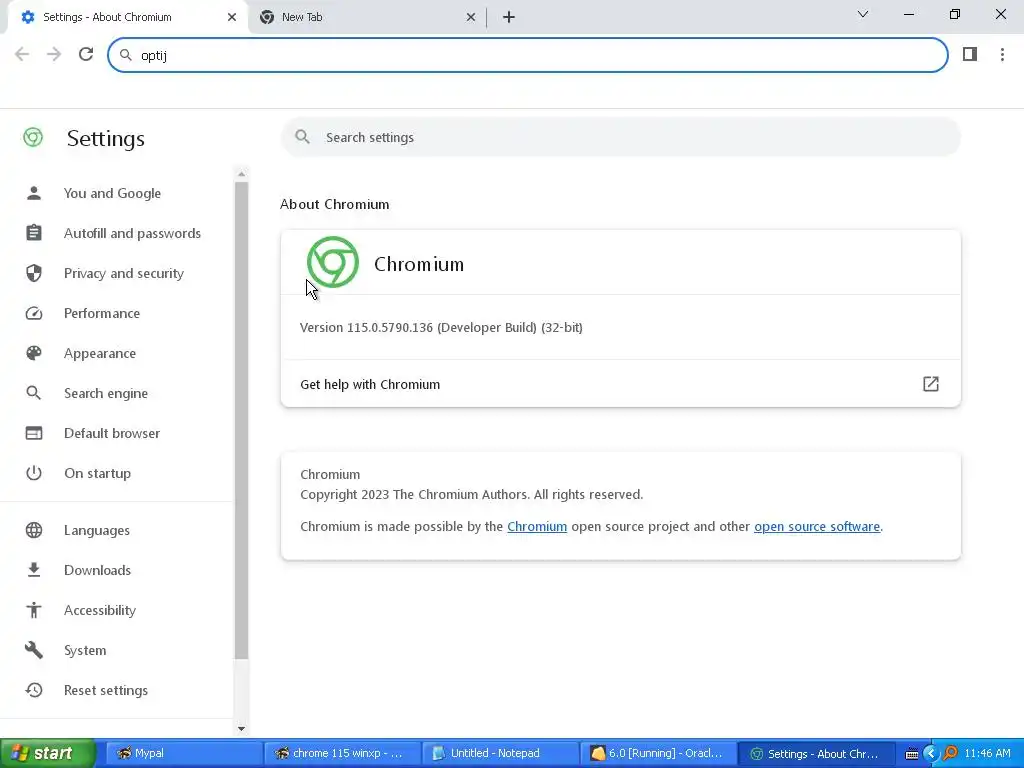Open the Chromium three-dot menu

pyautogui.click(x=1002, y=54)
